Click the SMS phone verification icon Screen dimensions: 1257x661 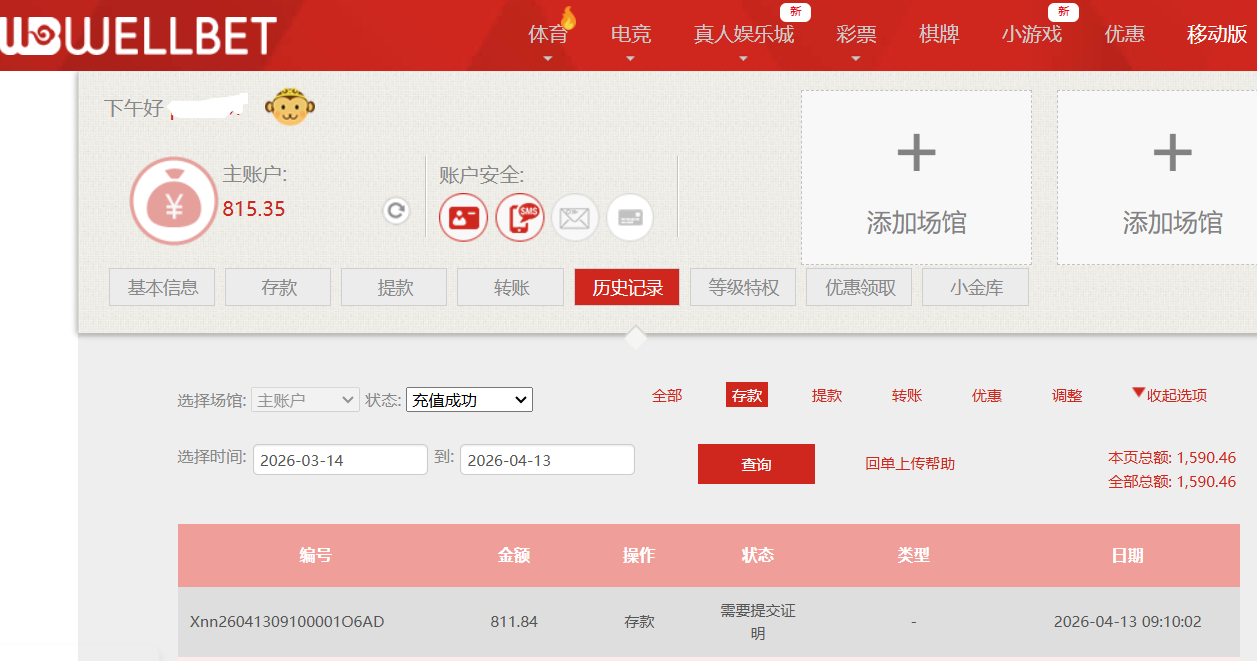click(x=520, y=217)
